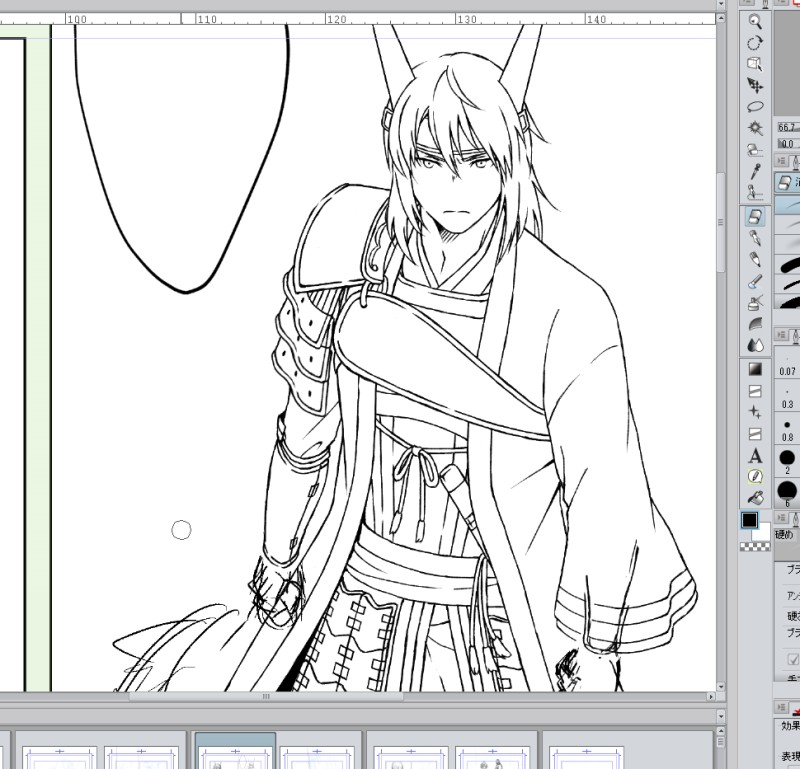
Task: Select the highlighted eraser stroke preview
Action: click(788, 206)
